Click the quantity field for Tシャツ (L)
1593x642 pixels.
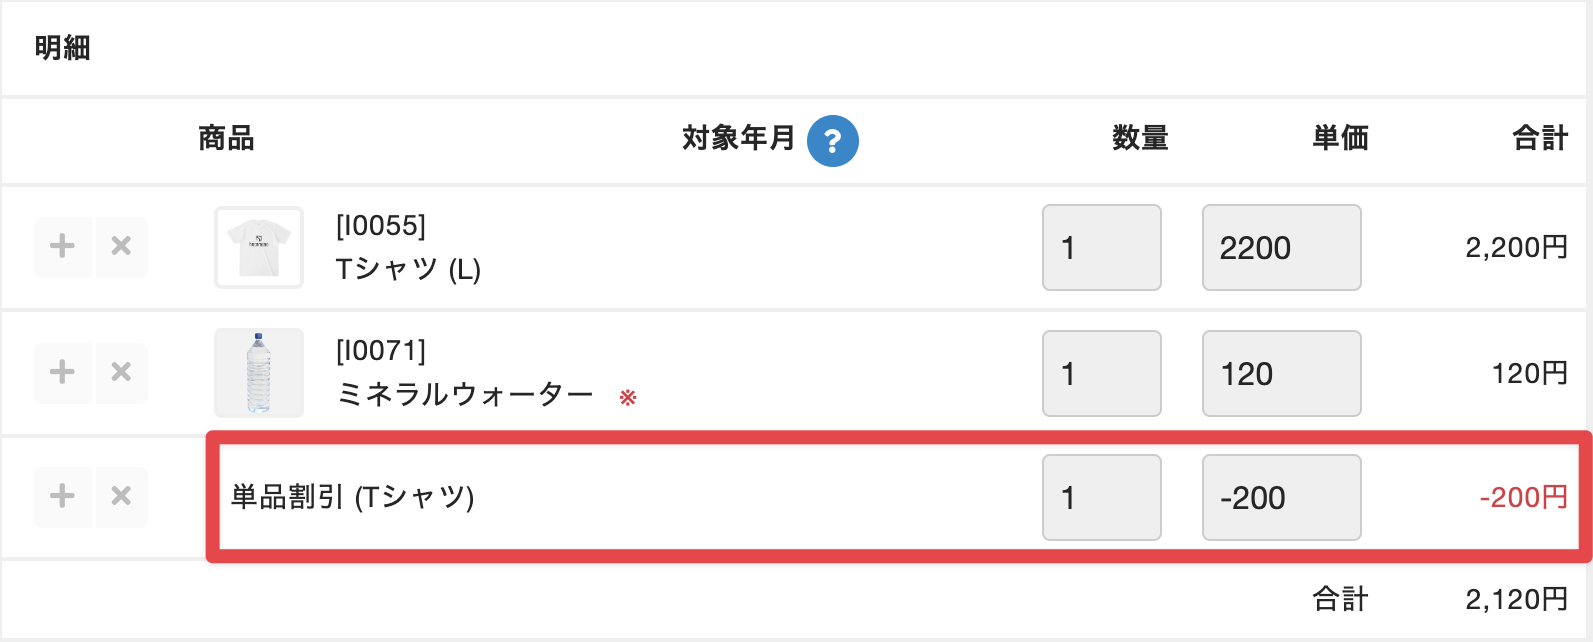(1101, 248)
